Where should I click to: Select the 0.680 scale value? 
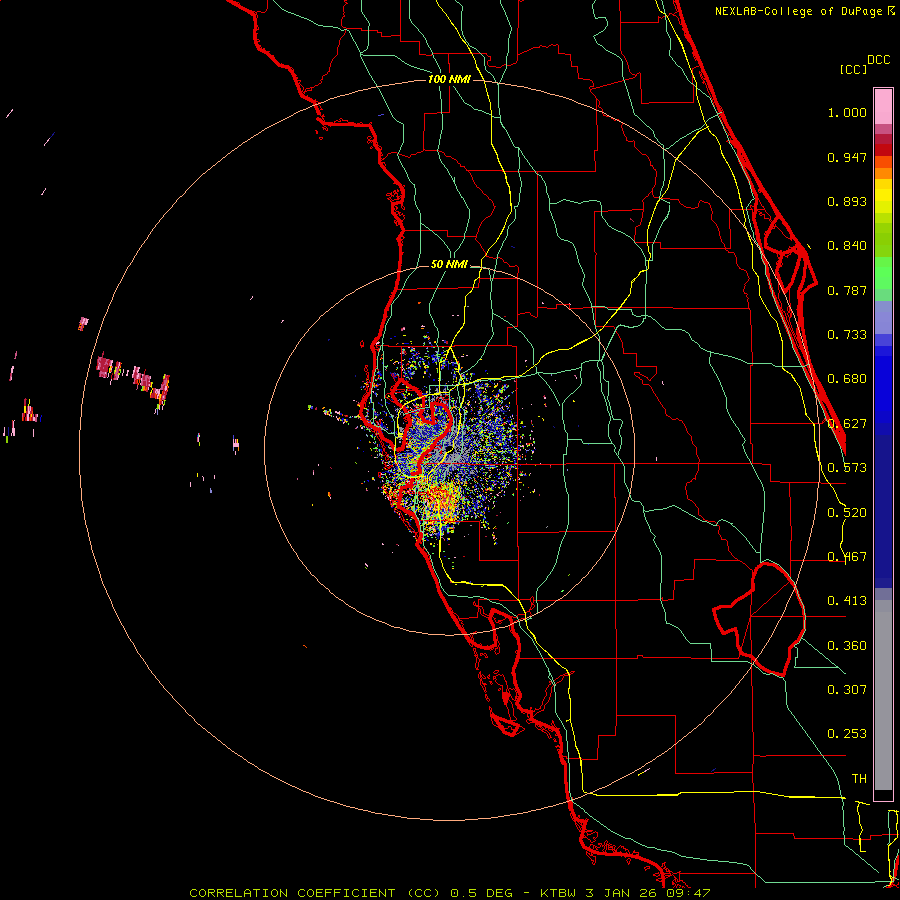tap(847, 379)
